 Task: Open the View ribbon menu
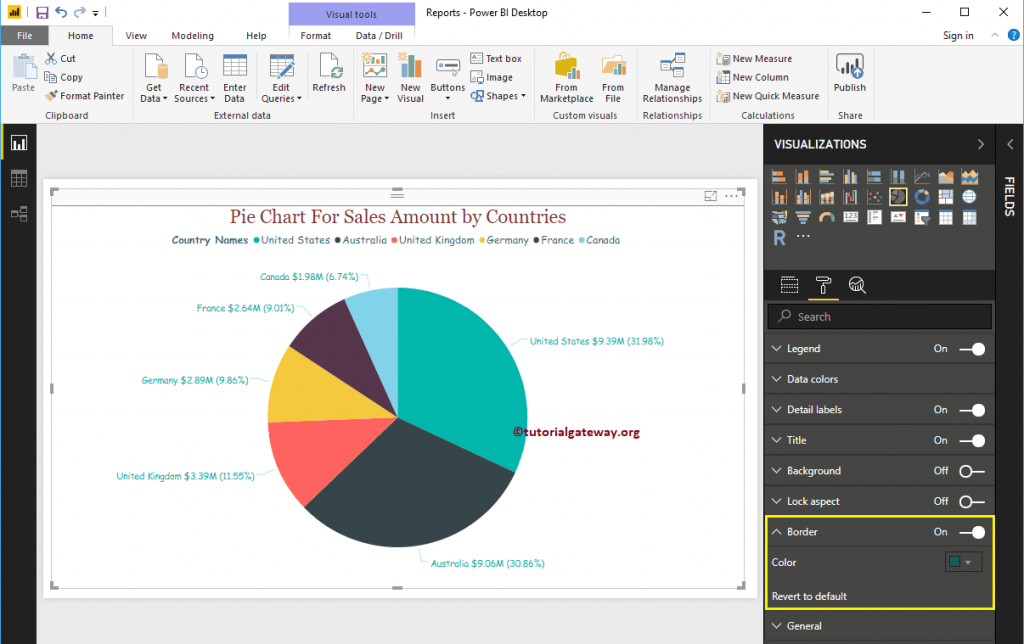pos(136,35)
